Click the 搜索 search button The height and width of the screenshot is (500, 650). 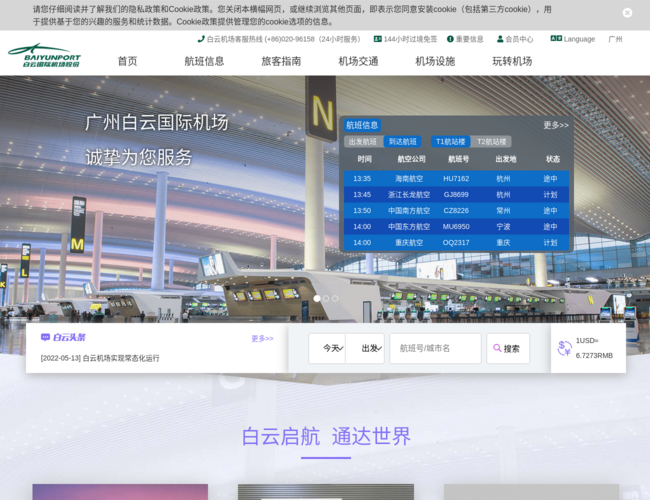click(x=508, y=348)
